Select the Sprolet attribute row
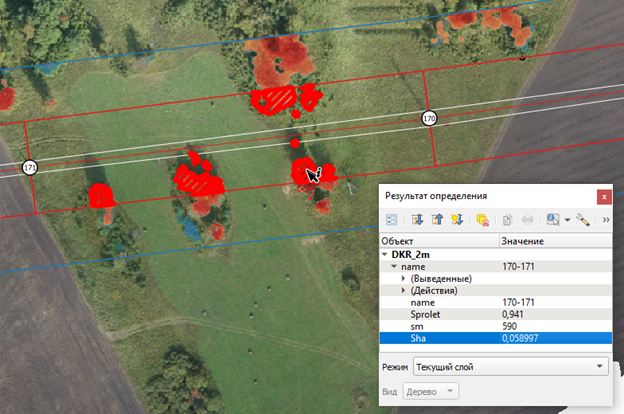Screen dimensions: 624x414 [x=495, y=314]
